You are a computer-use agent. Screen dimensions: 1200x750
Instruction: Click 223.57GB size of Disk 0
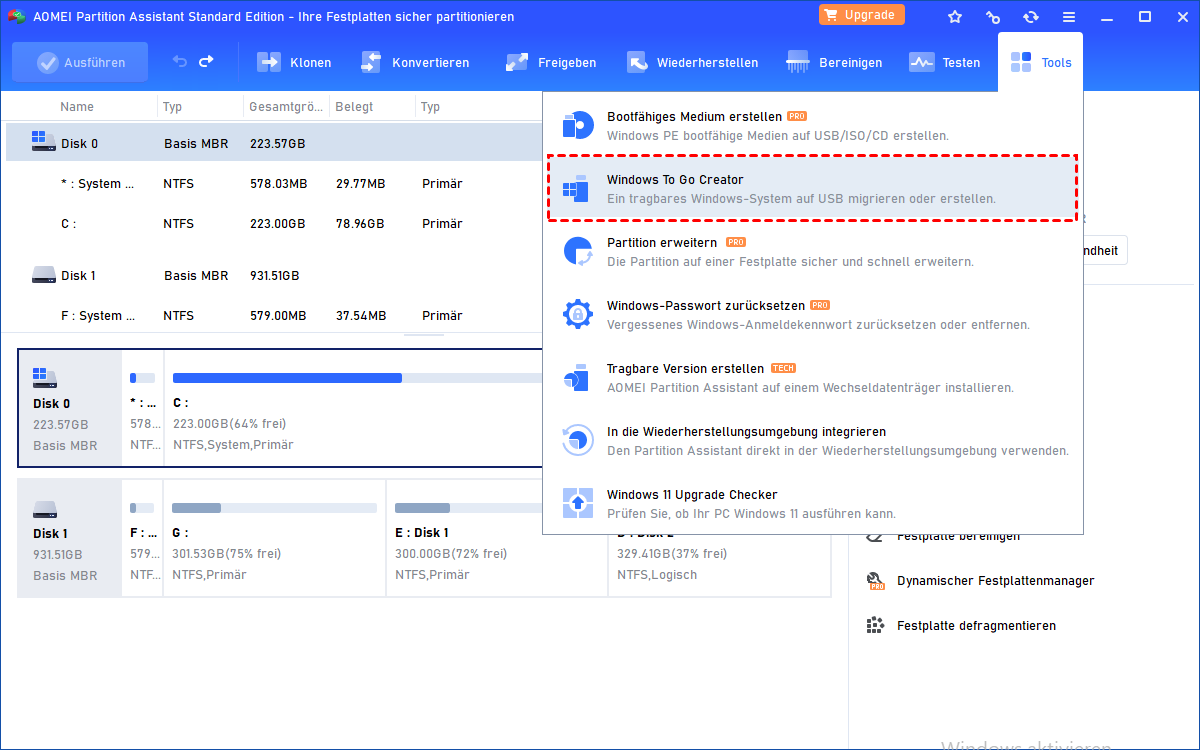point(277,144)
